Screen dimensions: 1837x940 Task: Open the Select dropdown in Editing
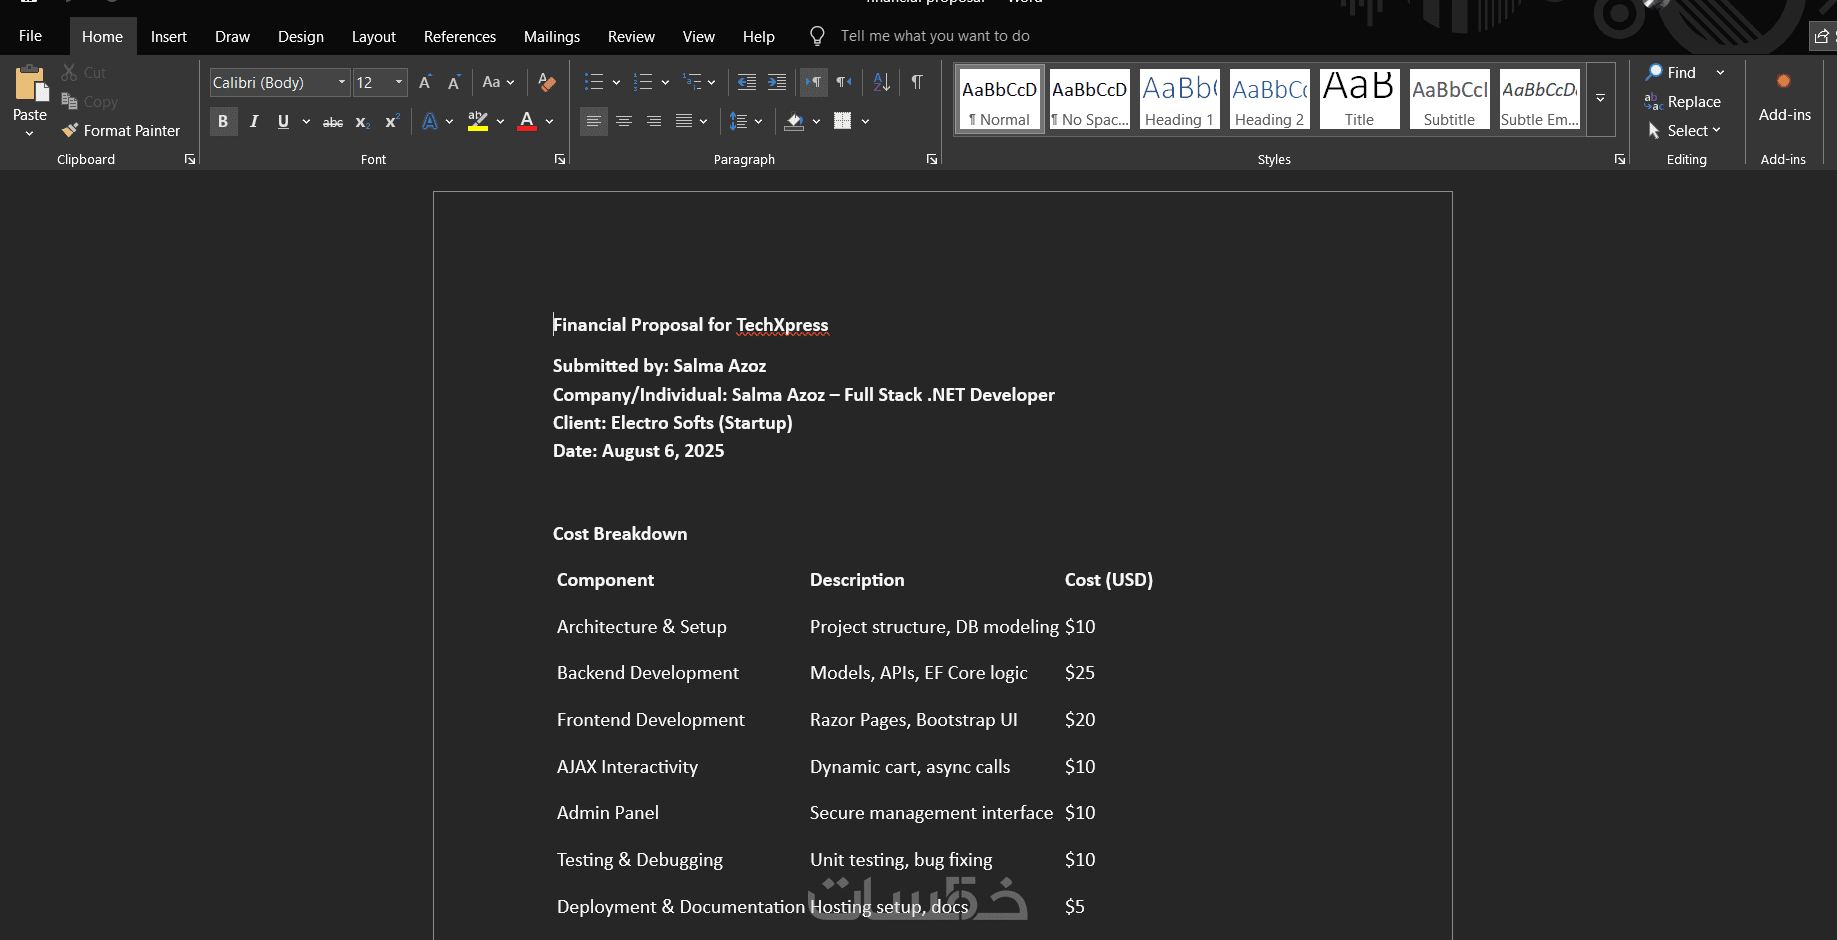1685,131
